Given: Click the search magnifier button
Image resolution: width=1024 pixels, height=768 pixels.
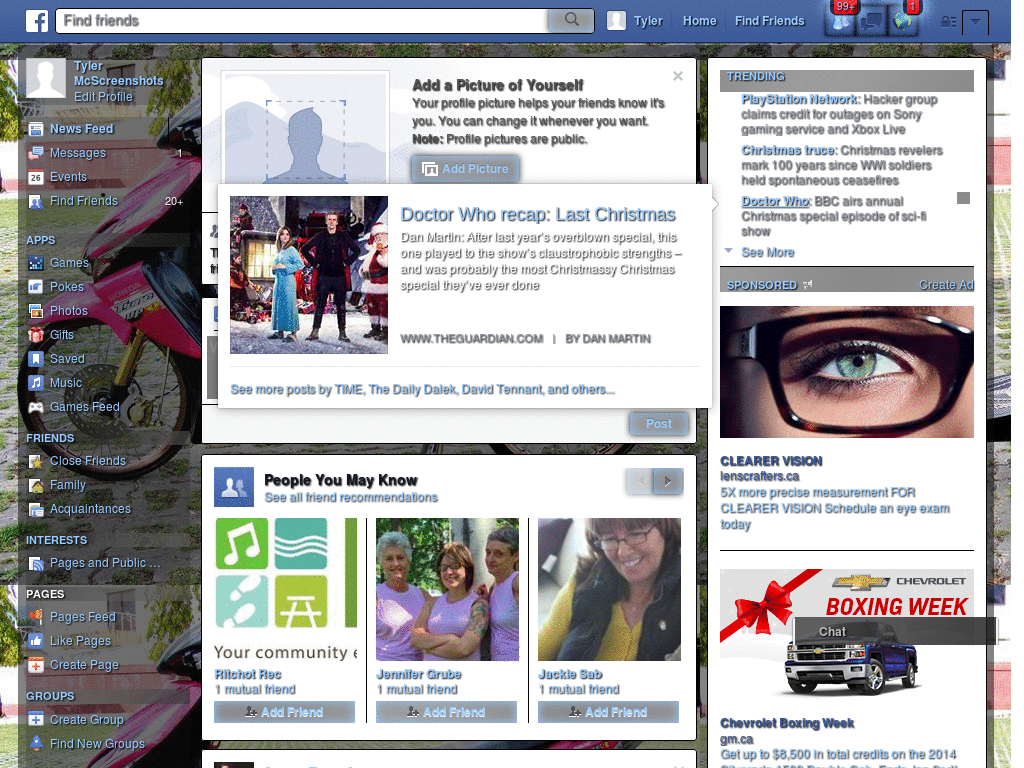Looking at the screenshot, I should click(x=571, y=20).
